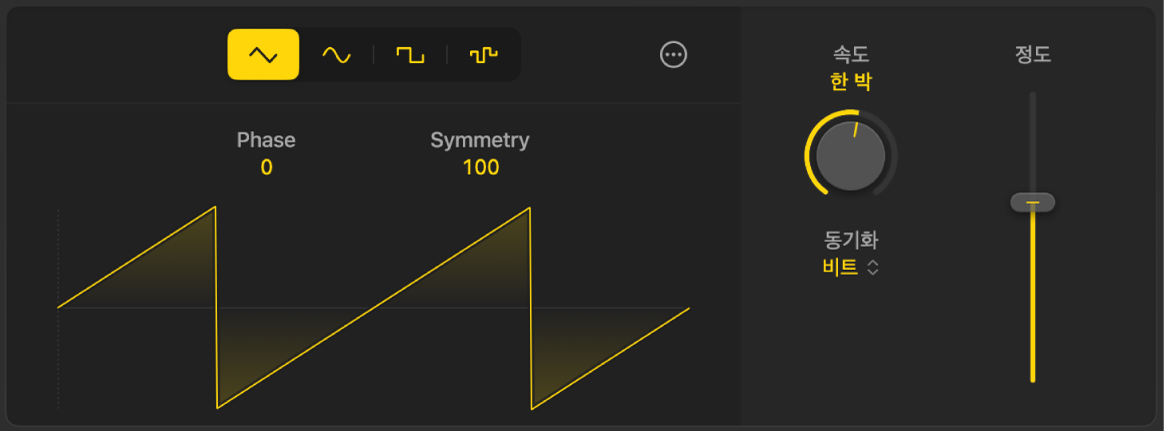Click the 속도 label
The height and width of the screenshot is (431, 1165).
pyautogui.click(x=851, y=56)
